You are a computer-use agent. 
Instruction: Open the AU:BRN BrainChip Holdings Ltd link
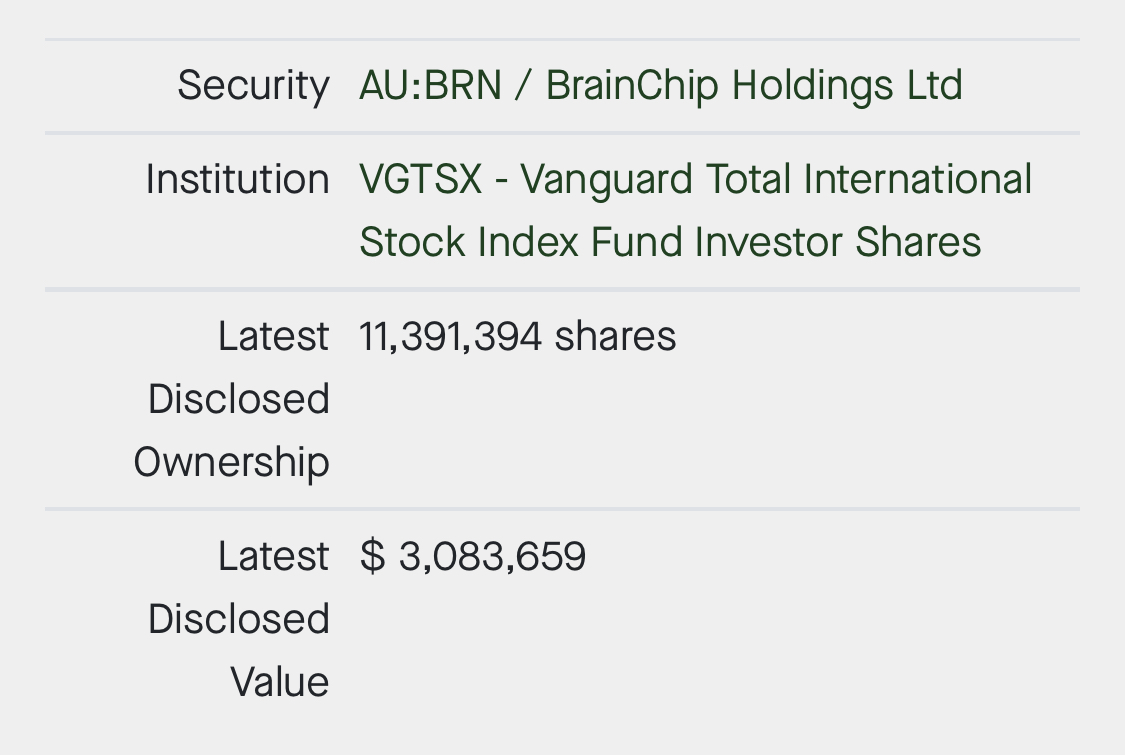pyautogui.click(x=660, y=86)
